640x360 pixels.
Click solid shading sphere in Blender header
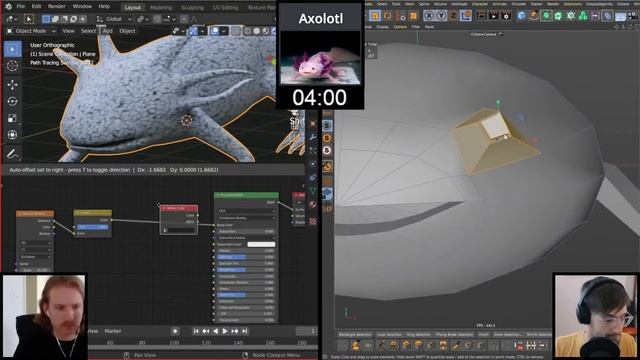pos(256,31)
